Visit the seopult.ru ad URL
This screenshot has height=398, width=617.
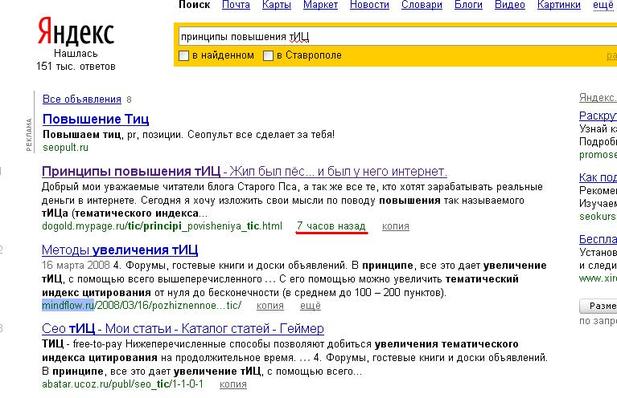pyautogui.click(x=65, y=148)
